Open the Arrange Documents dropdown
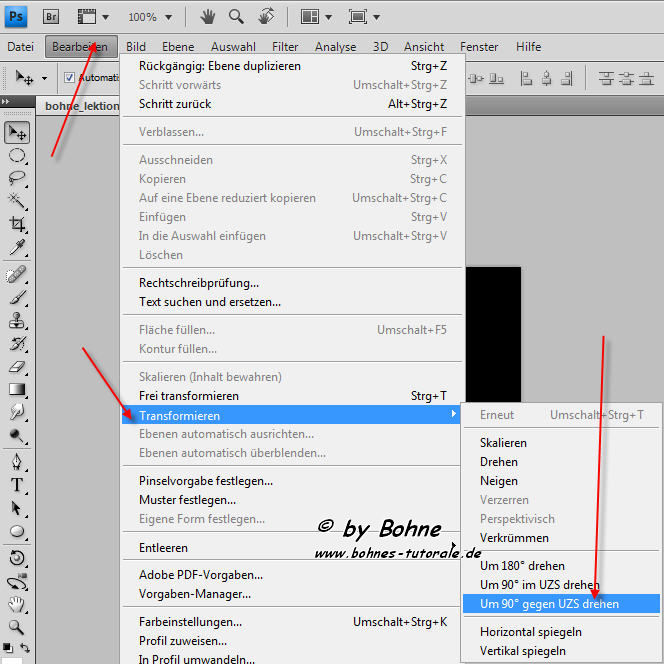 pos(316,17)
